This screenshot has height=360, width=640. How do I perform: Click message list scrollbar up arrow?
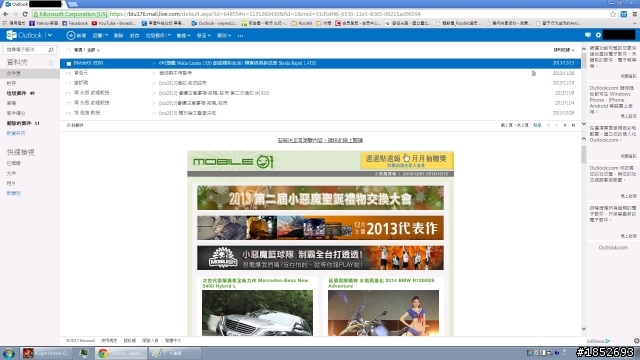tap(584, 49)
